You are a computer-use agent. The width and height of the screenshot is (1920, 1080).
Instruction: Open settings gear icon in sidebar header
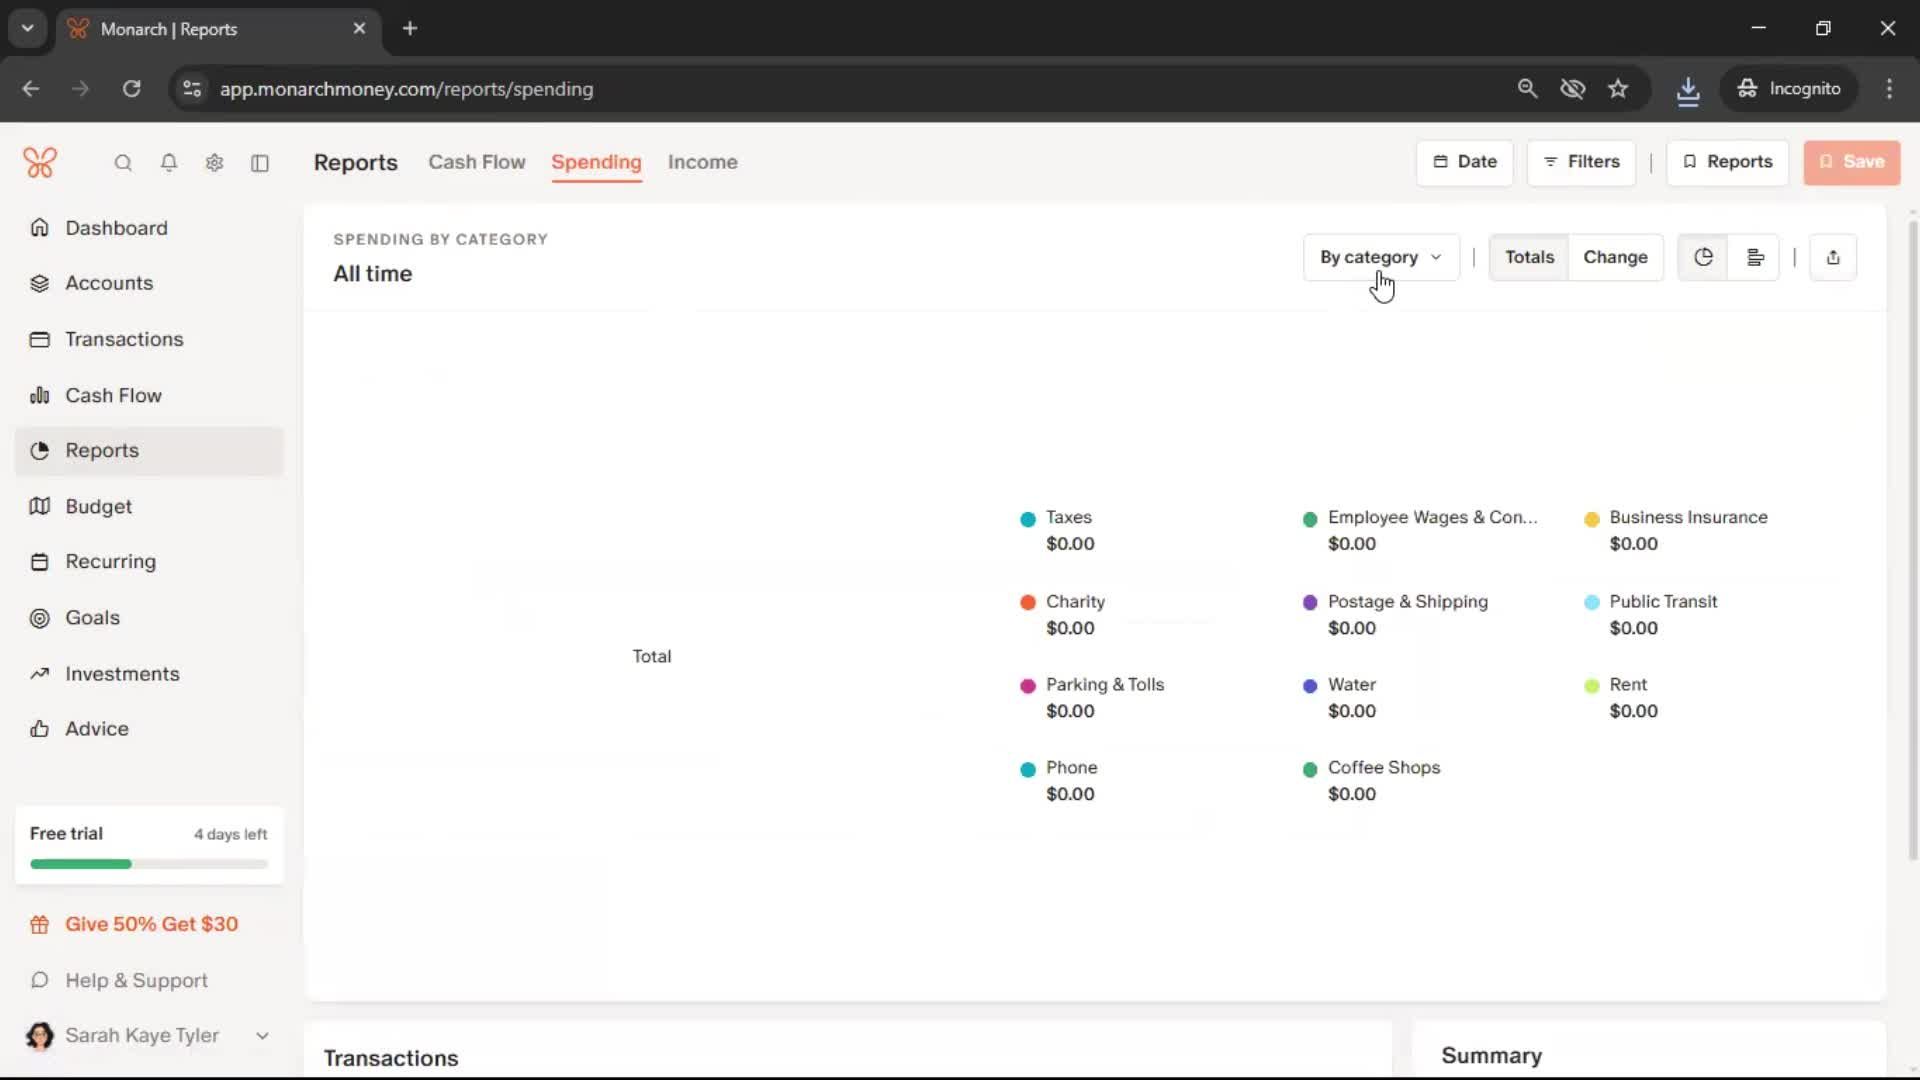click(214, 163)
